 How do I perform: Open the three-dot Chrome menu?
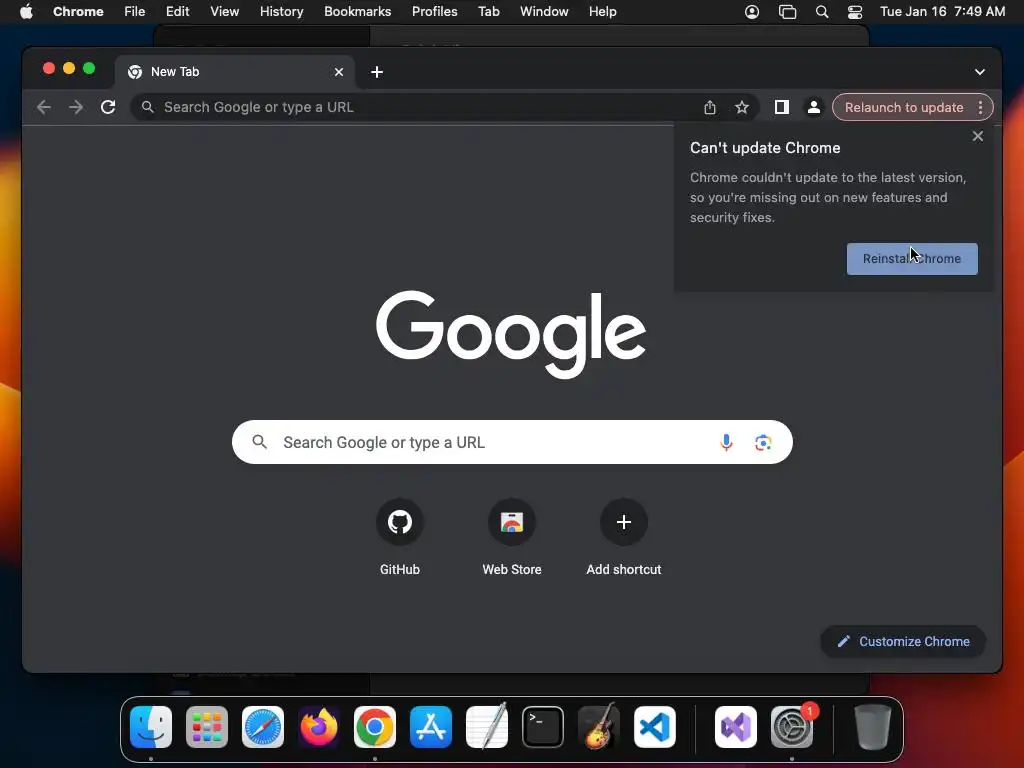click(980, 107)
